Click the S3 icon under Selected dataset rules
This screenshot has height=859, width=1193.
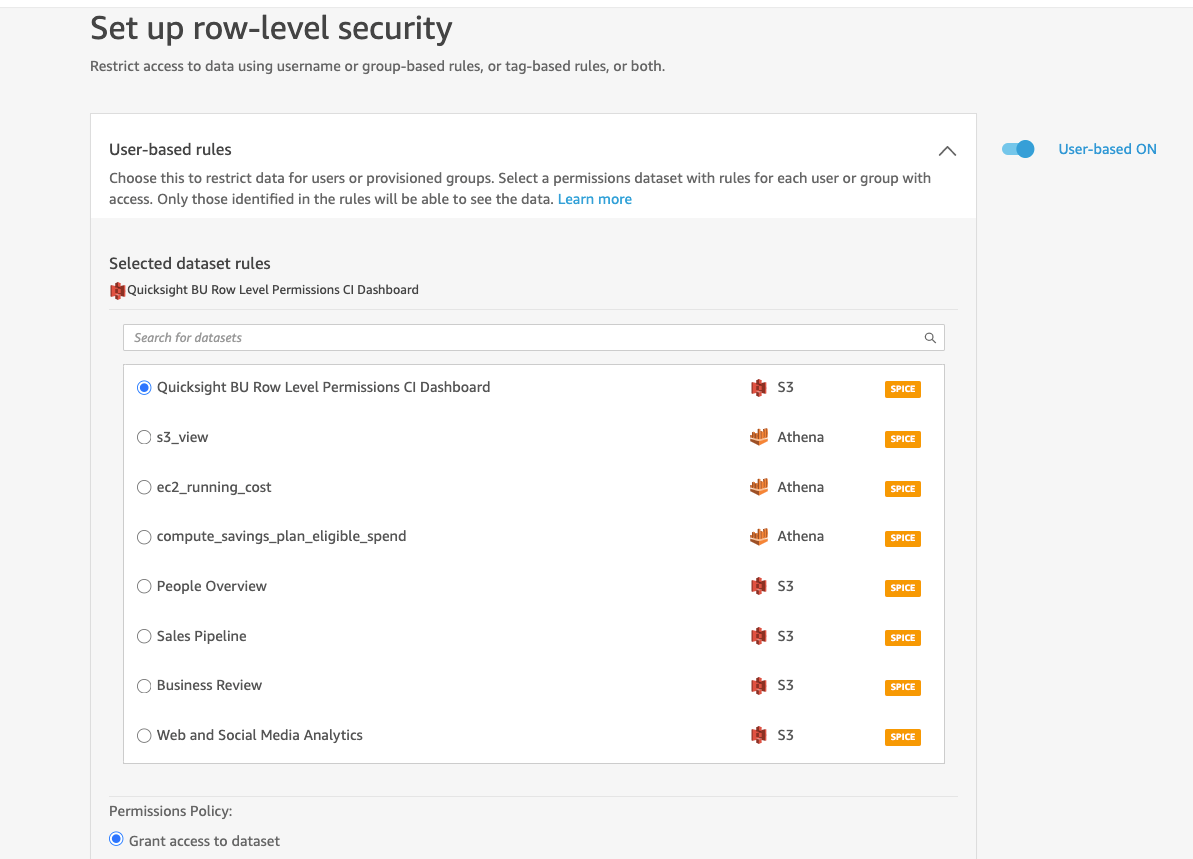click(x=118, y=291)
